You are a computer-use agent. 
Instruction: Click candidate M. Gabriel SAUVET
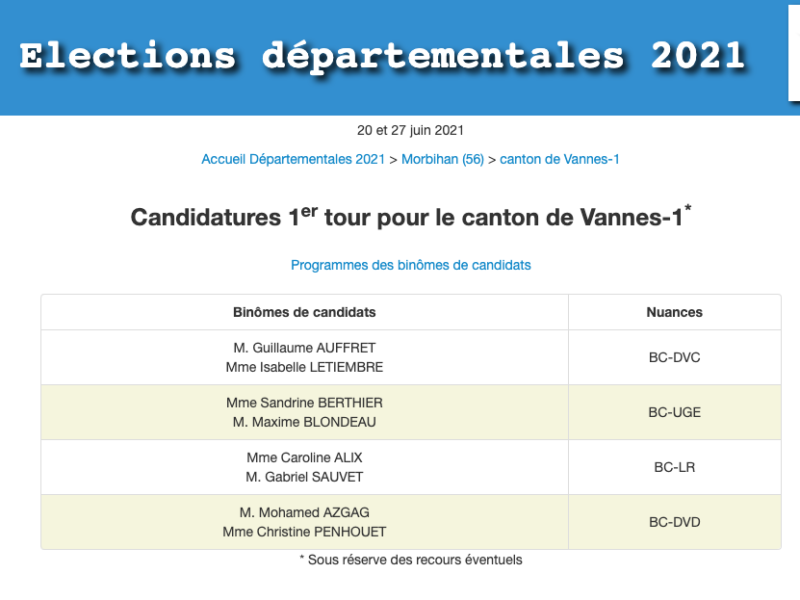coord(304,477)
